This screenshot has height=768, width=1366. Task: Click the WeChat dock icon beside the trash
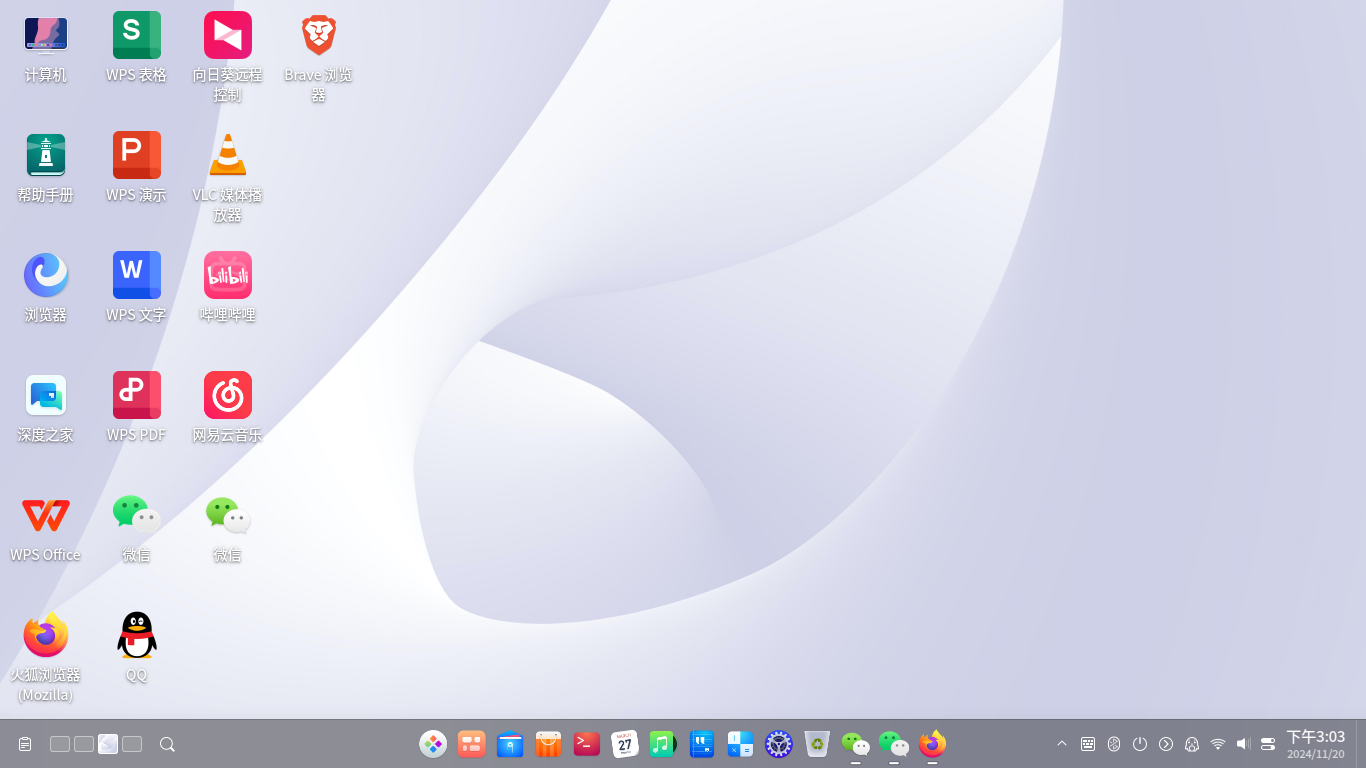855,744
